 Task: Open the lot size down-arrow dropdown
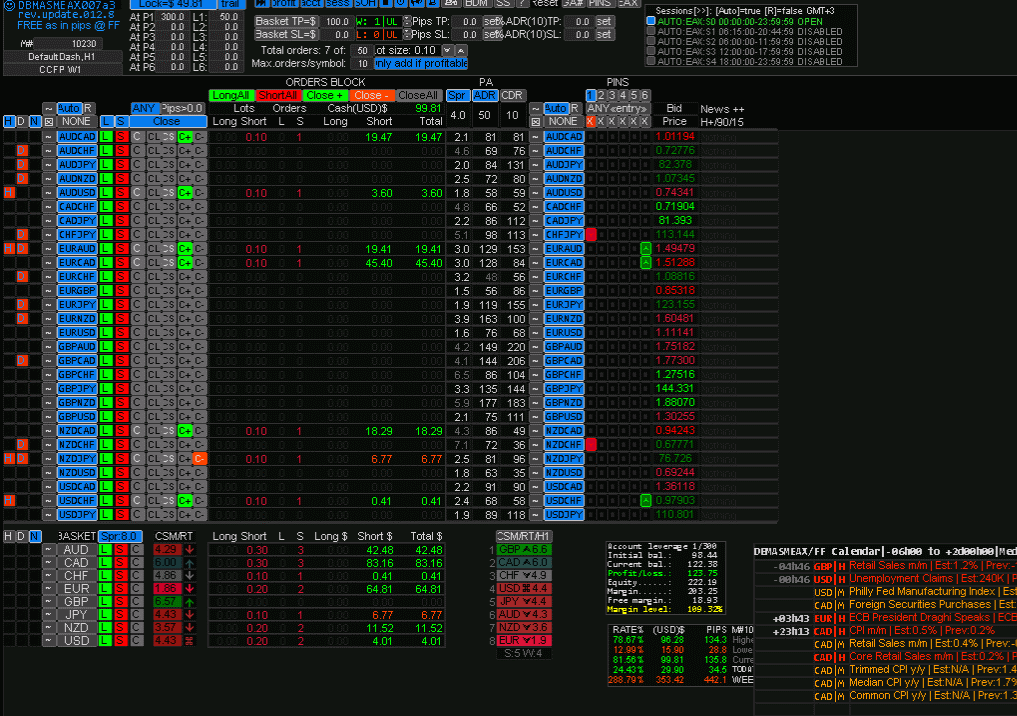447,50
